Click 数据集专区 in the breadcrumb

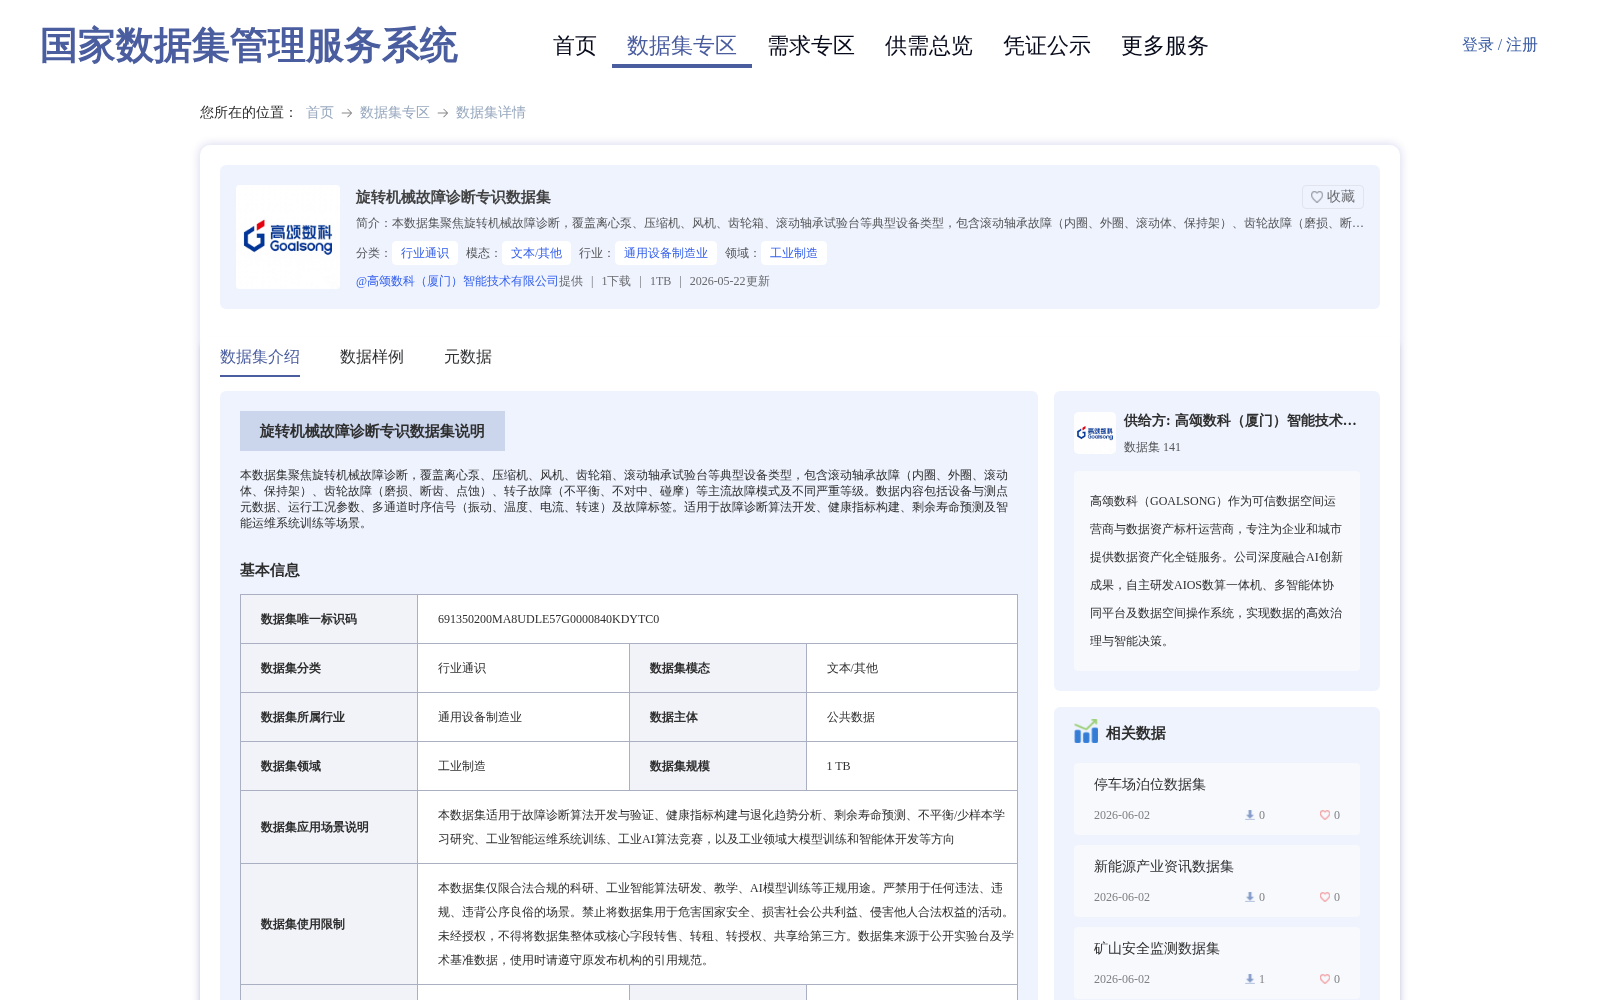pyautogui.click(x=395, y=112)
